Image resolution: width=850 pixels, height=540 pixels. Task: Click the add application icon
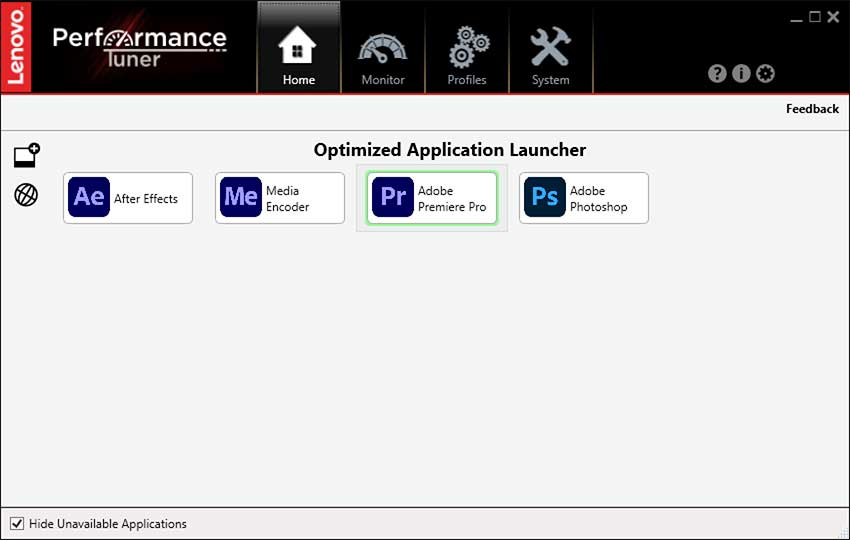27,155
